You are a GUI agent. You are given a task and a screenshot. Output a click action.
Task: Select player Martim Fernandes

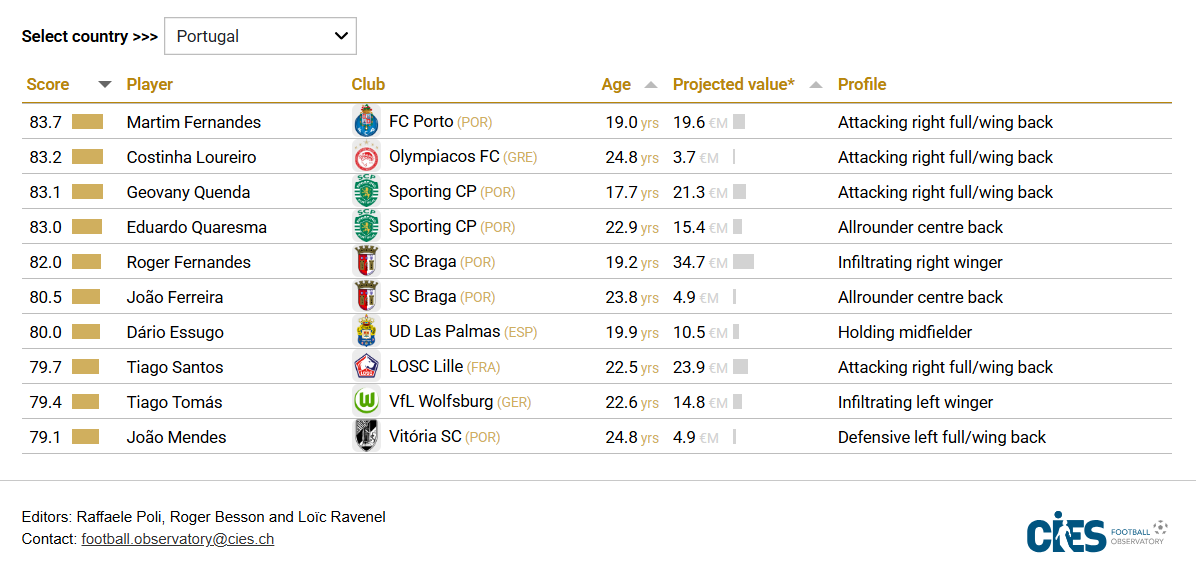(x=194, y=122)
